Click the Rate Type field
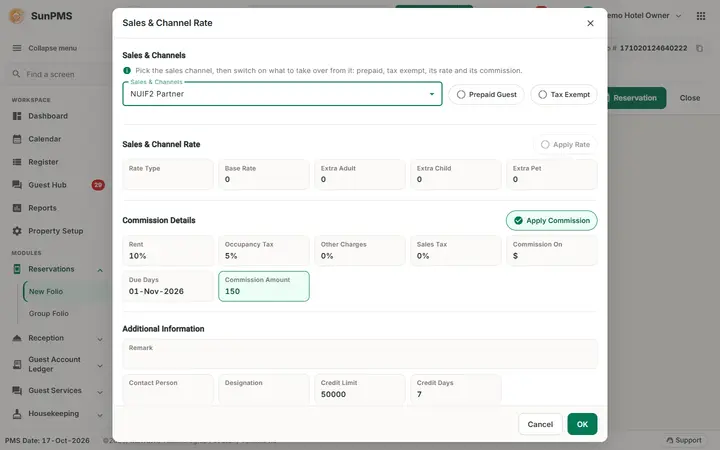This screenshot has height=450, width=720. pos(168,174)
